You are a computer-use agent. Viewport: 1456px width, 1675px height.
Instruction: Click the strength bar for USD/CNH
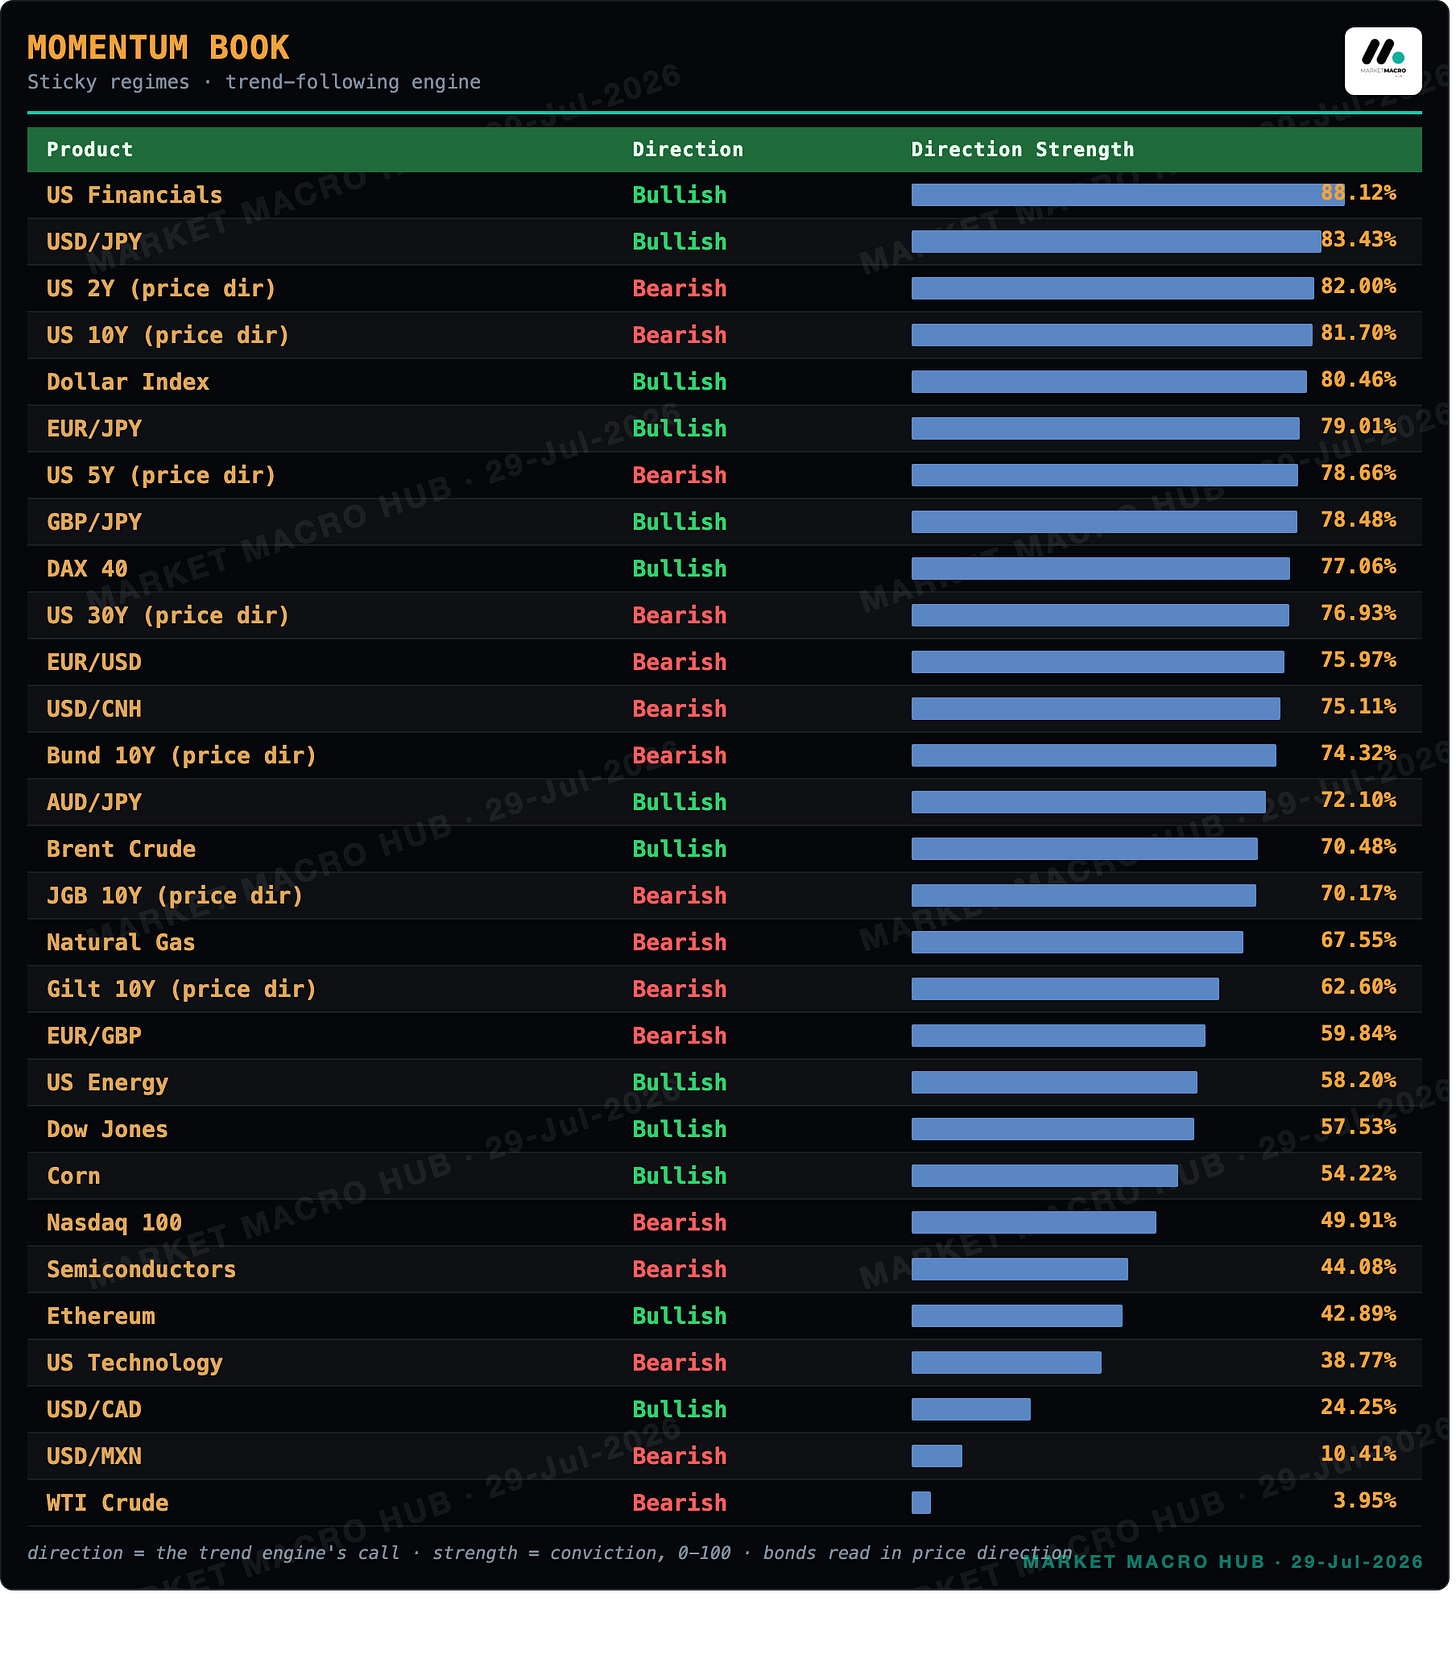pyautogui.click(x=1095, y=709)
